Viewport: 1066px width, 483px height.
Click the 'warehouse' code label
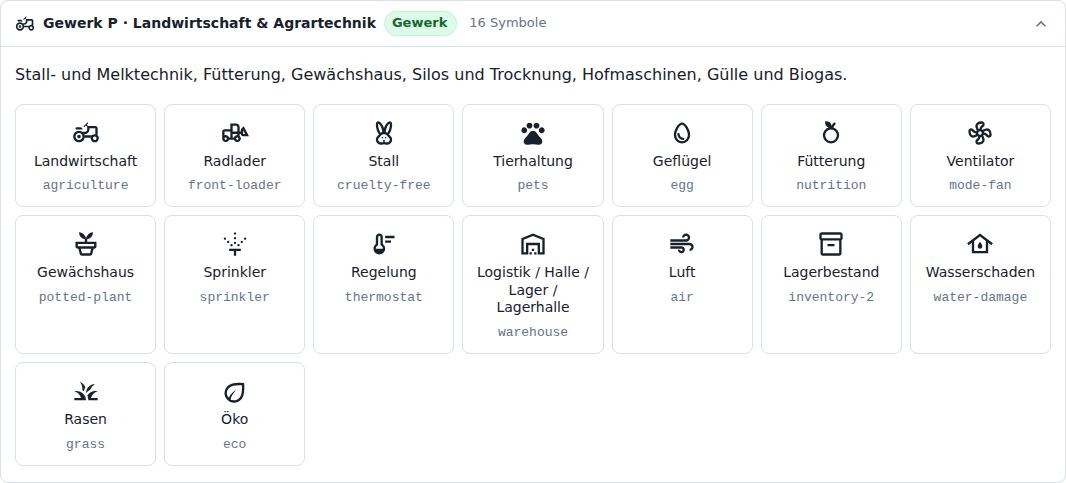pyautogui.click(x=533, y=332)
